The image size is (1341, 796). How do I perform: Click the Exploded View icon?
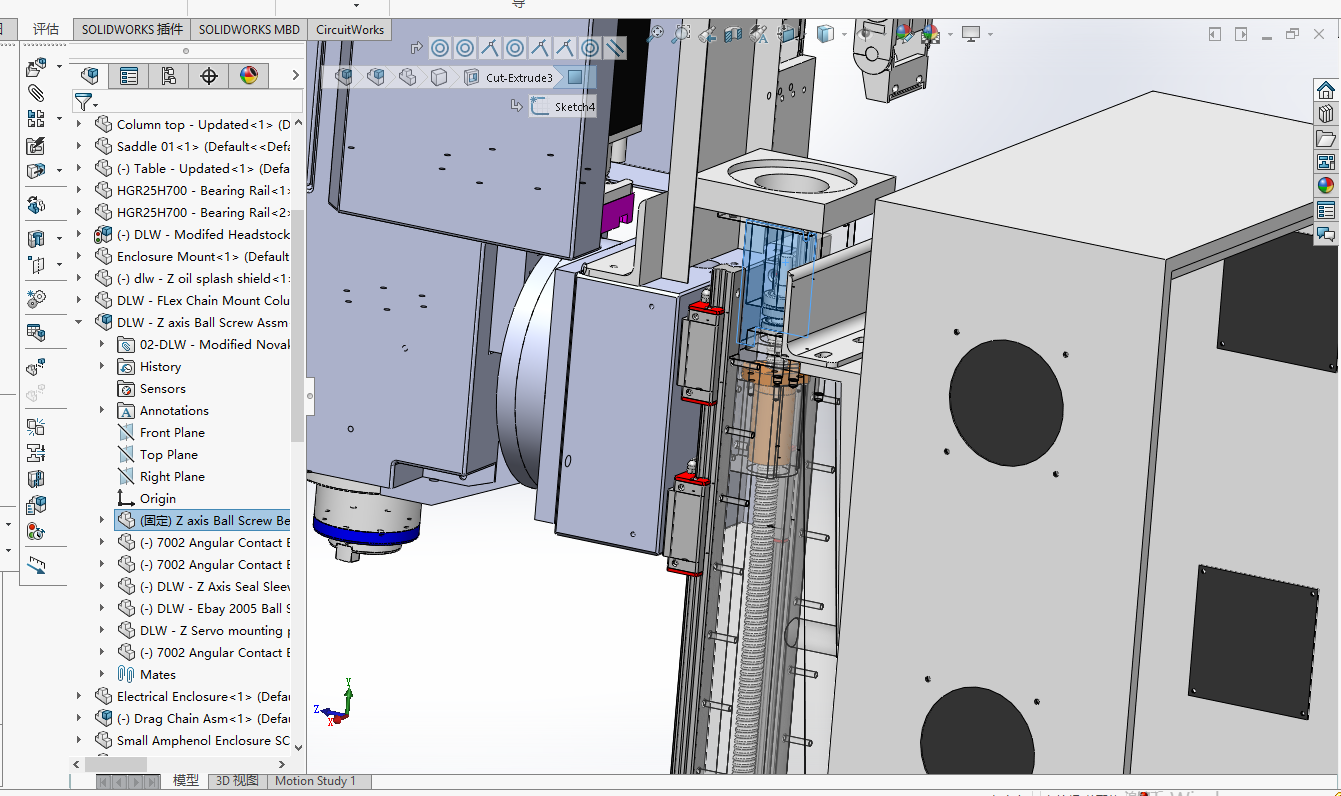click(x=36, y=367)
